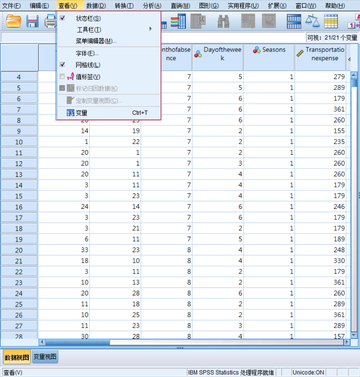The height and width of the screenshot is (377, 360).
Task: Choose Menu Editor (菜单编辑器) in View menu
Action: click(x=108, y=41)
